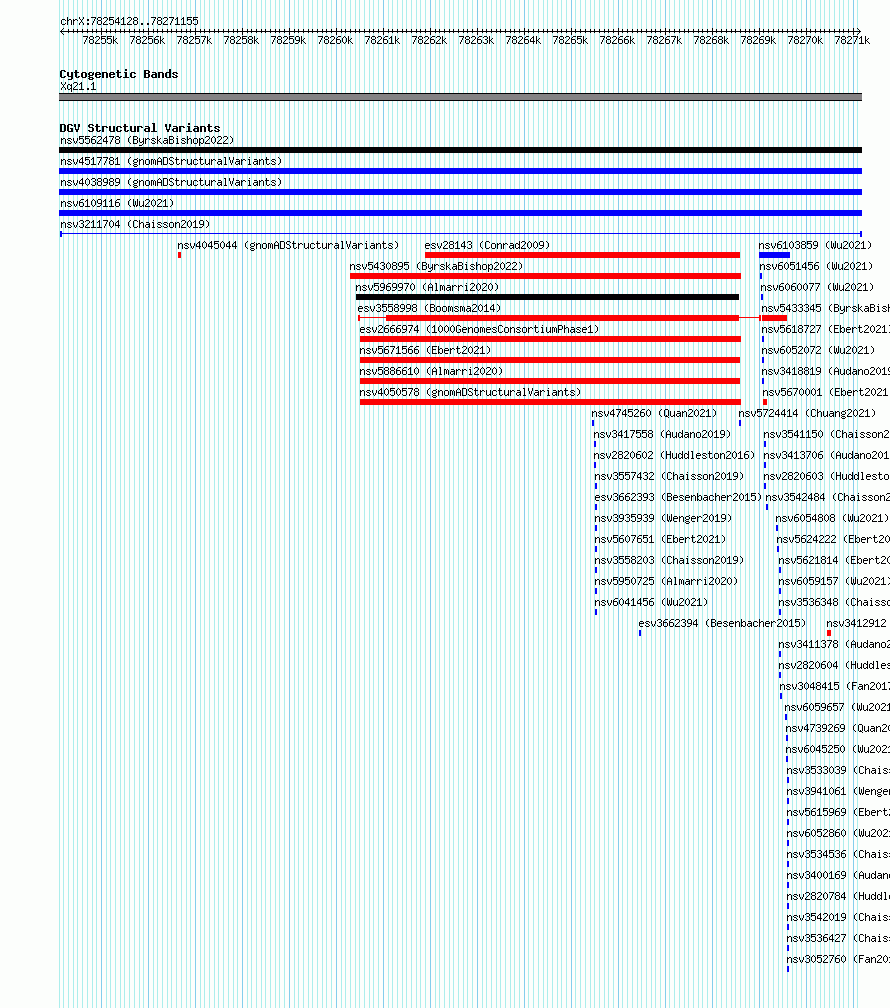Click nsv4050578 gnomAD variant label
Screen dimensions: 890x1008
pyautogui.click(x=470, y=392)
